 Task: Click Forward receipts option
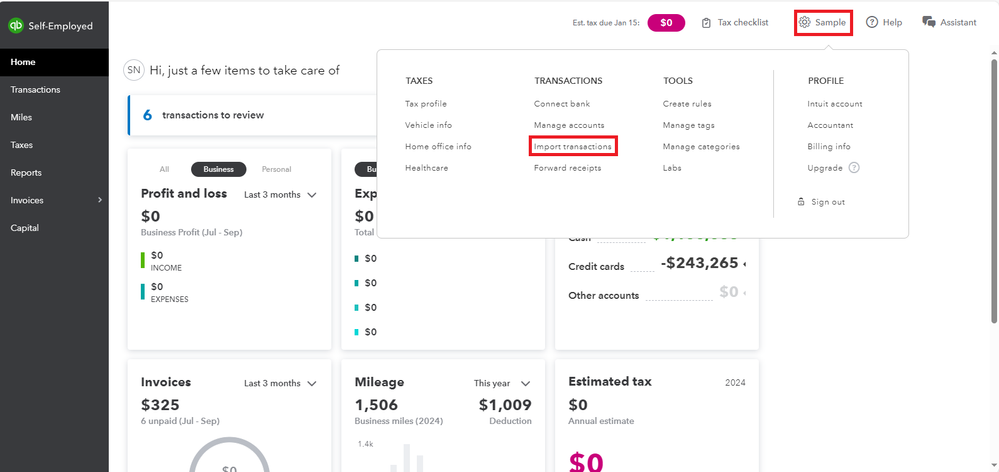pos(568,168)
